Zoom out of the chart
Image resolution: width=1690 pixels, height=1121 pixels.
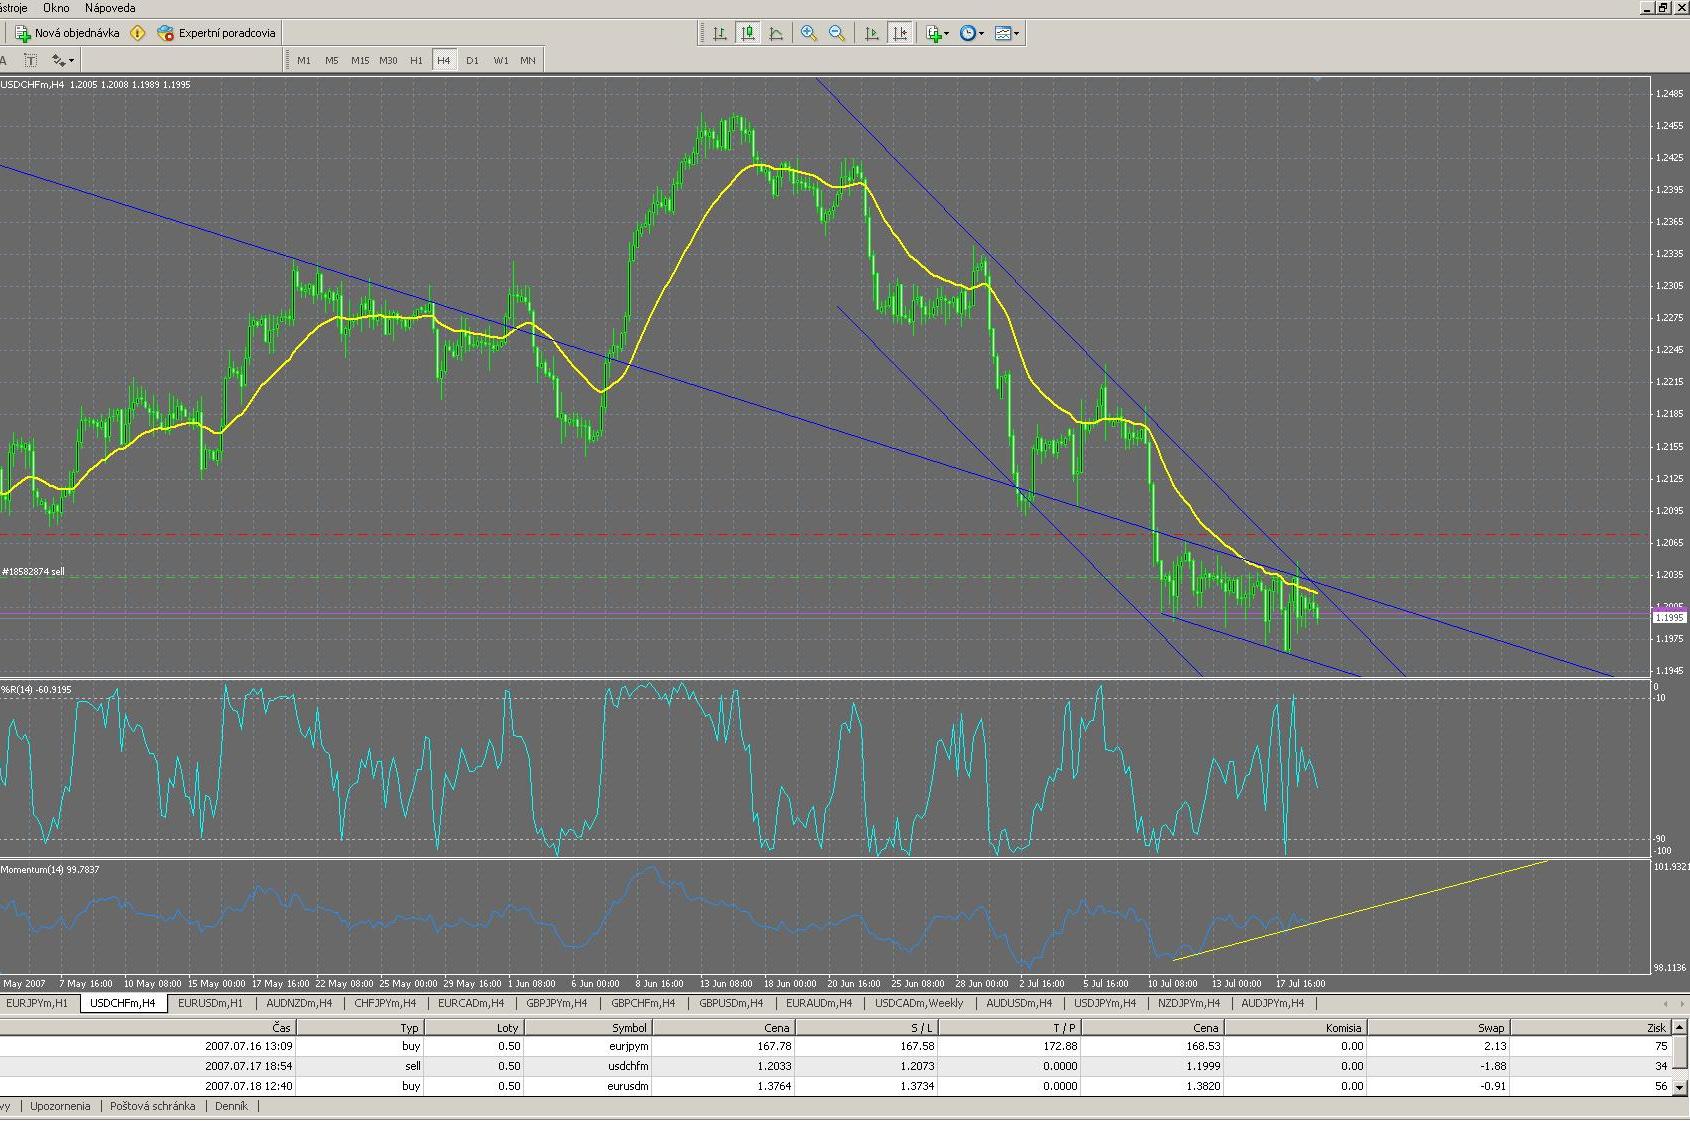837,33
